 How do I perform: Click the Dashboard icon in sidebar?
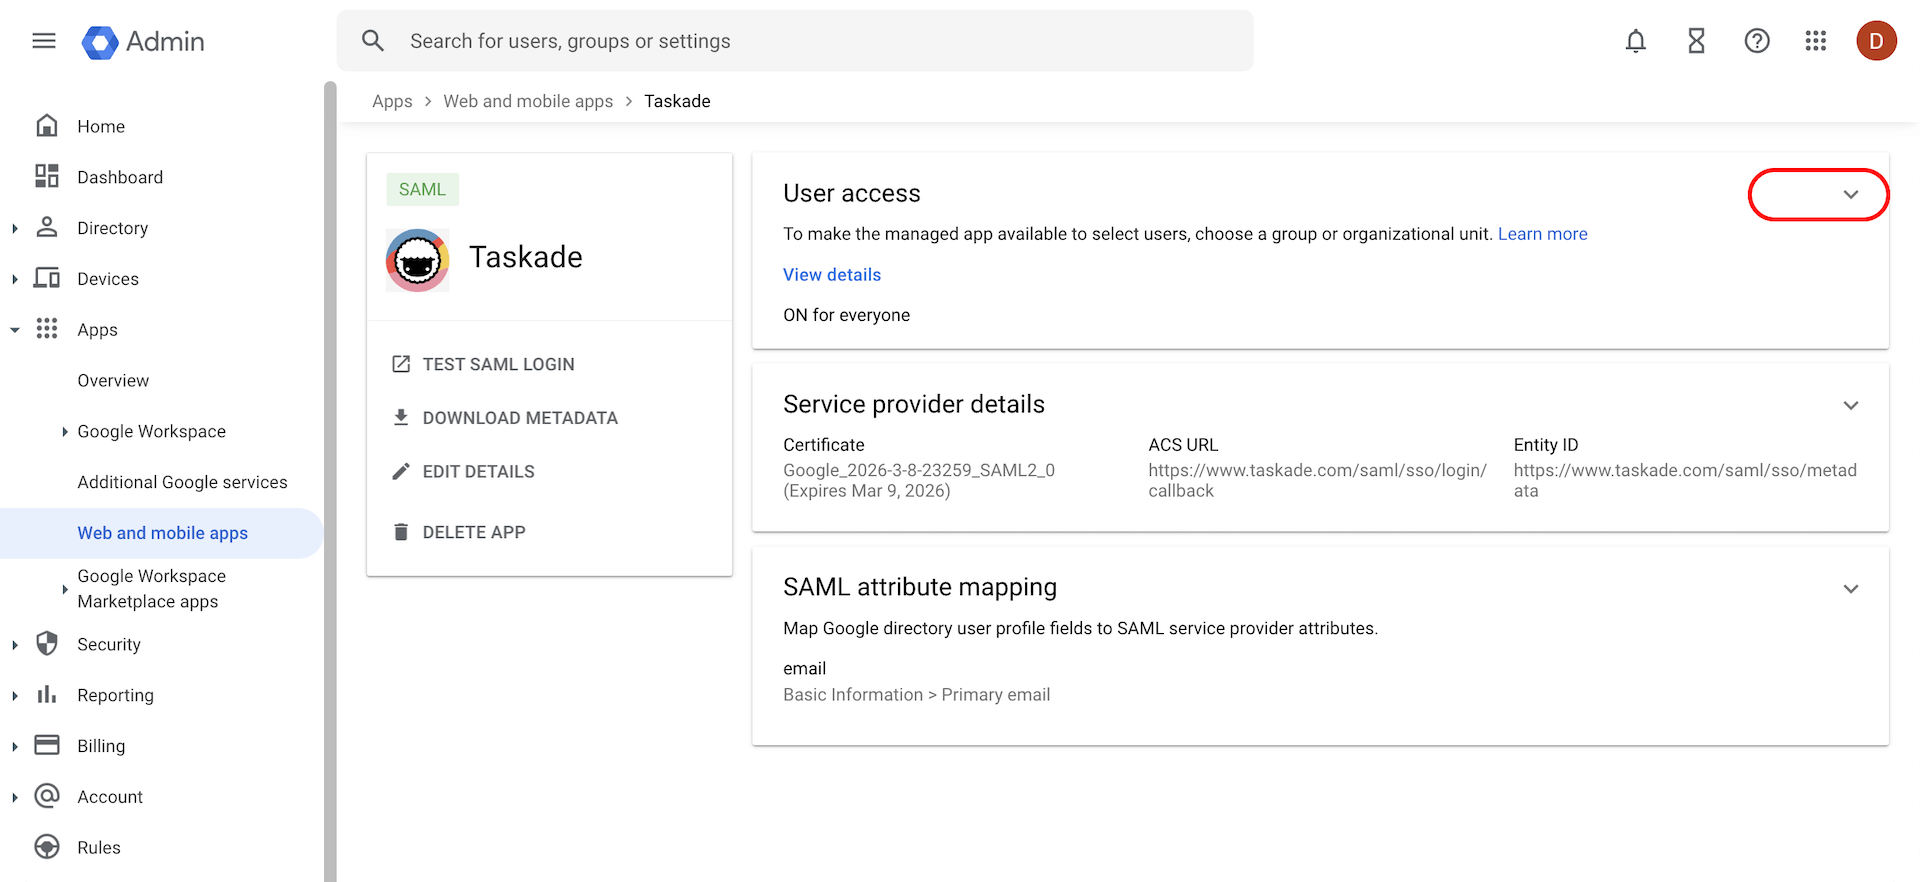pyautogui.click(x=47, y=177)
